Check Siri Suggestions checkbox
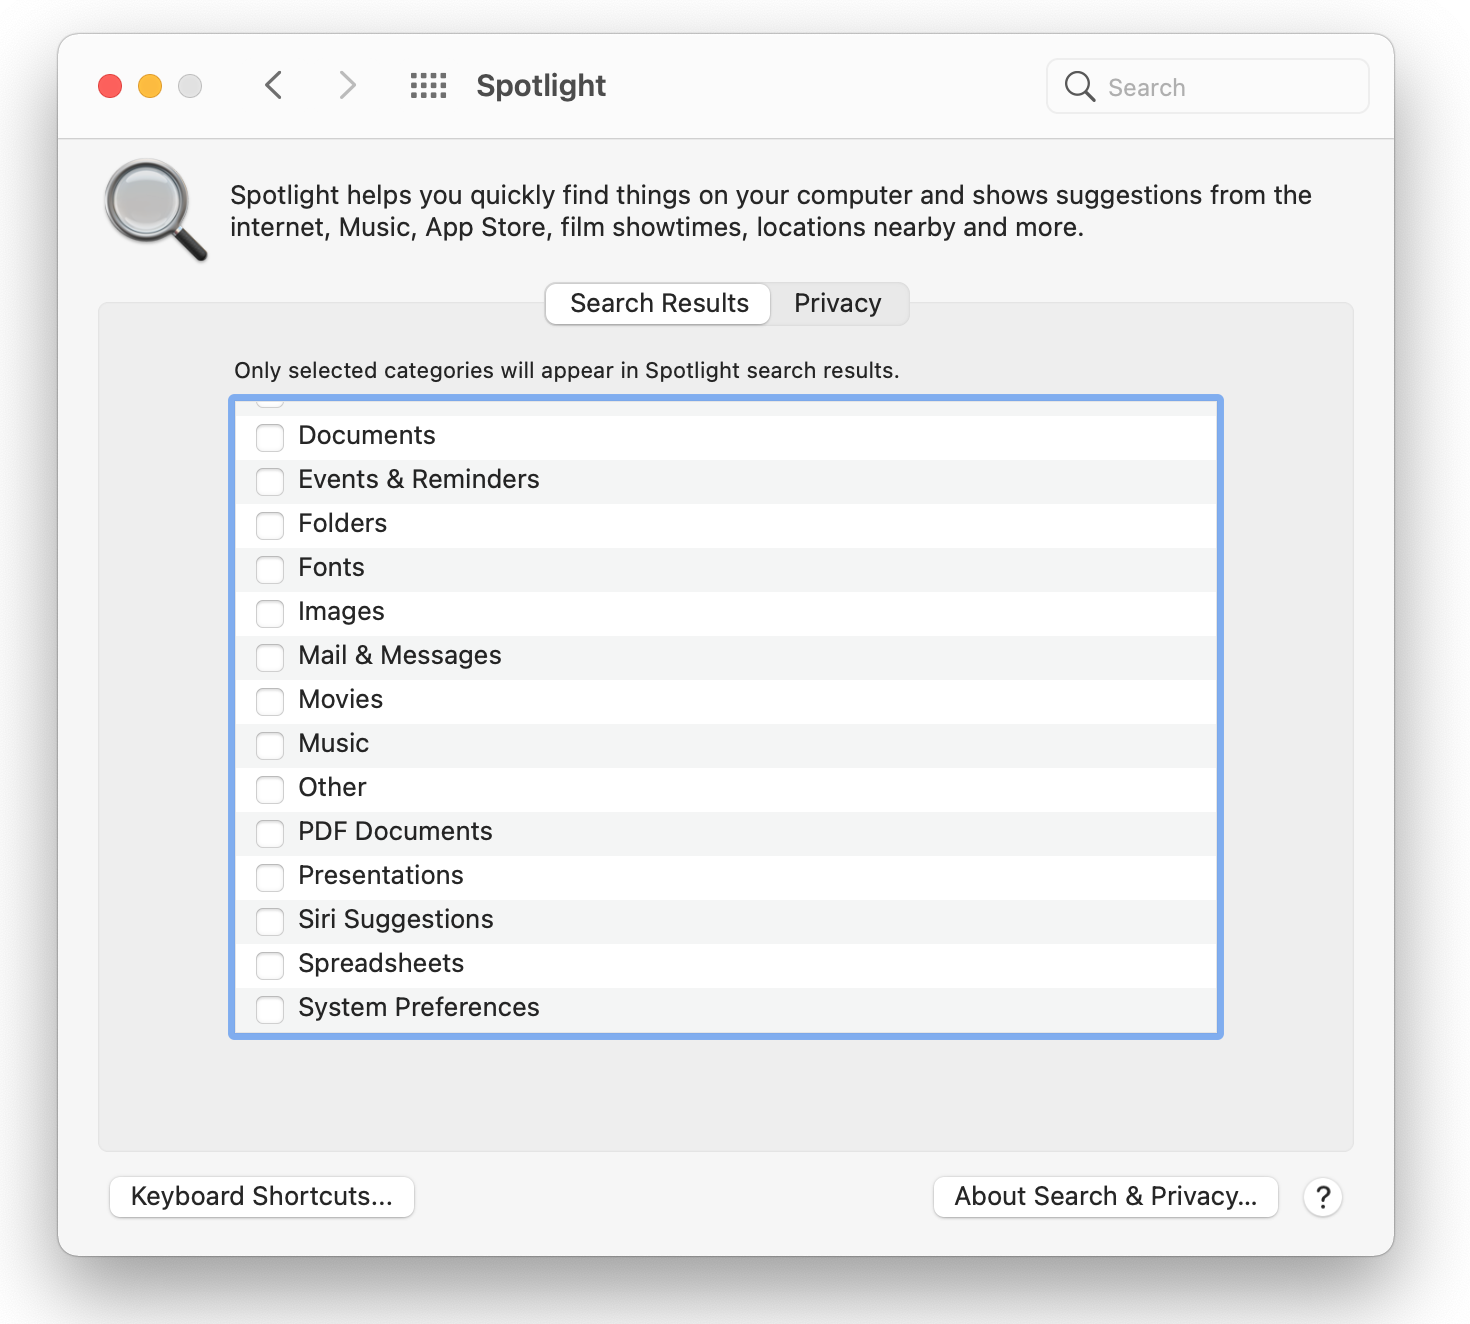 coord(270,921)
